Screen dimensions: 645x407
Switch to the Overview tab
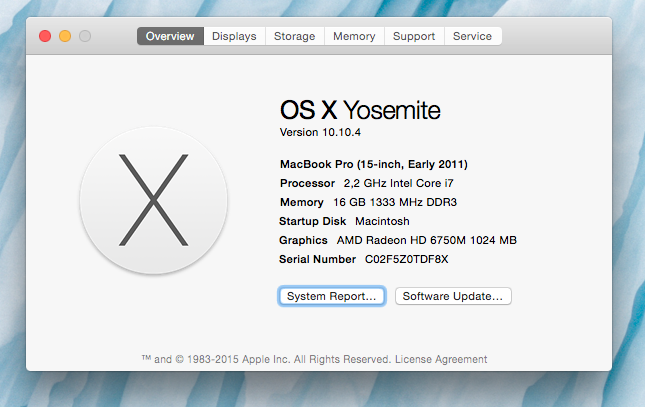(x=170, y=36)
